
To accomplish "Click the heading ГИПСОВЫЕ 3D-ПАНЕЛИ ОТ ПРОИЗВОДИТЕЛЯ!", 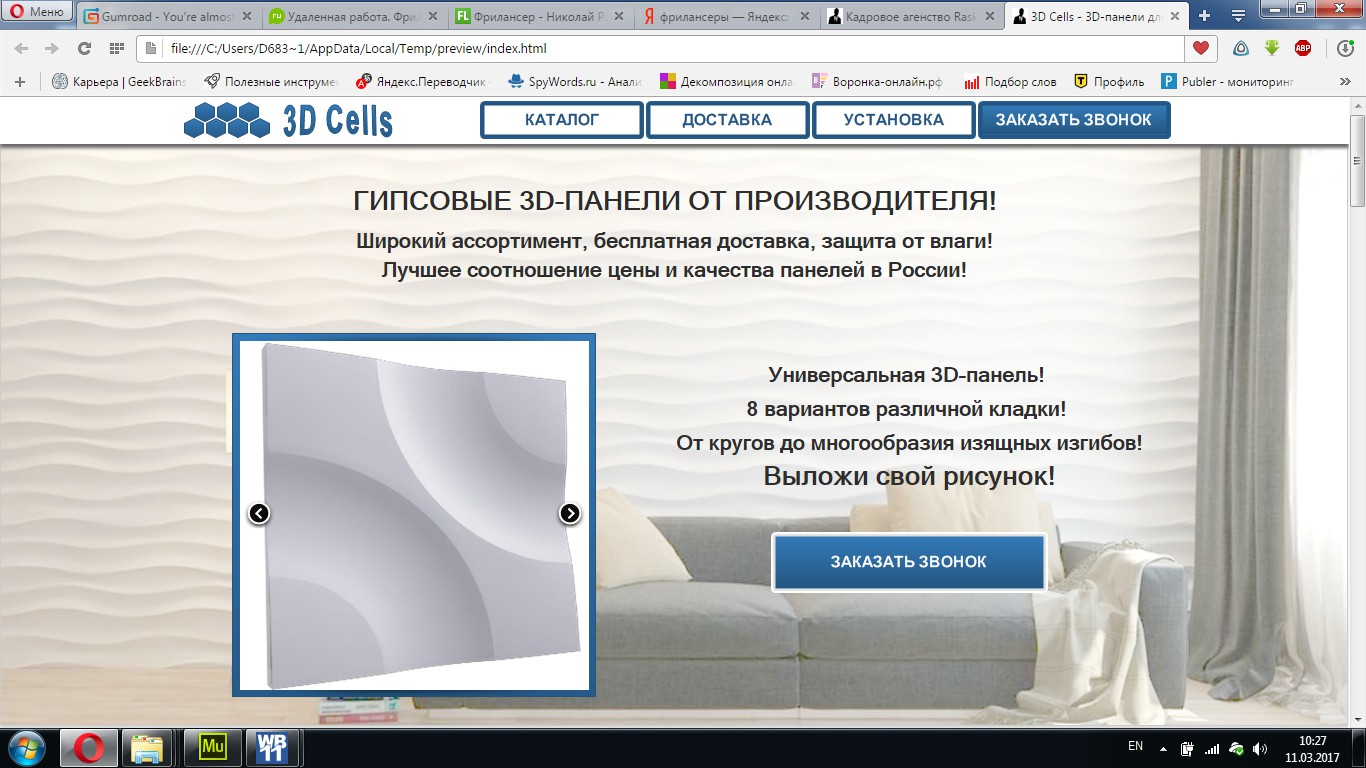I will (675, 201).
